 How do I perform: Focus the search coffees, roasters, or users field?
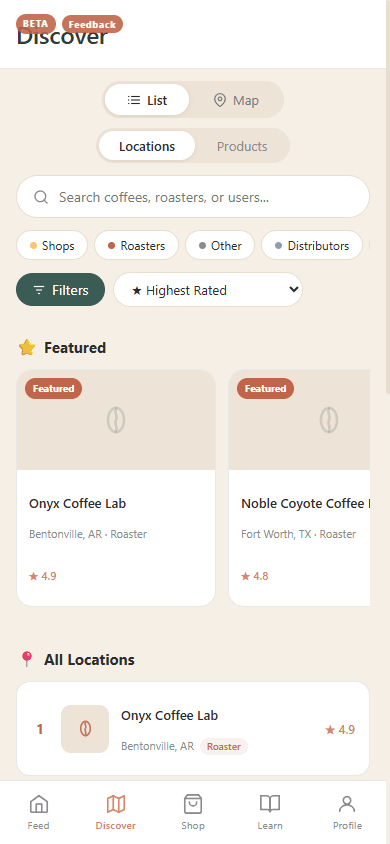(193, 197)
